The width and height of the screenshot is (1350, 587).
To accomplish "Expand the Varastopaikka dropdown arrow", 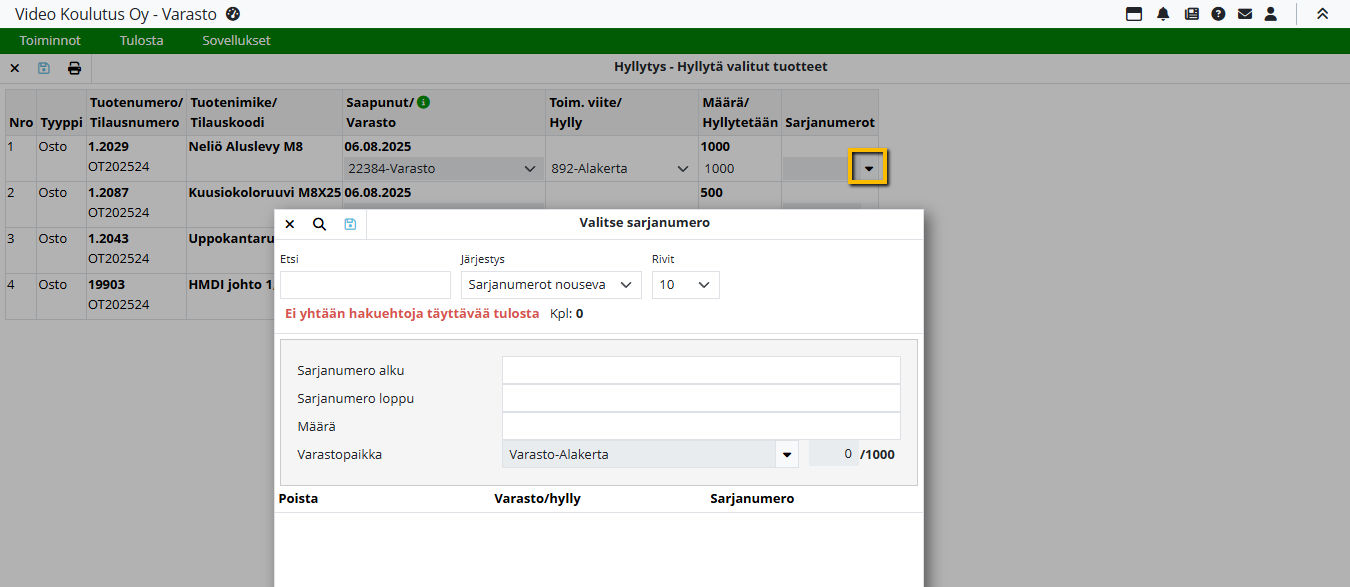I will 786,454.
